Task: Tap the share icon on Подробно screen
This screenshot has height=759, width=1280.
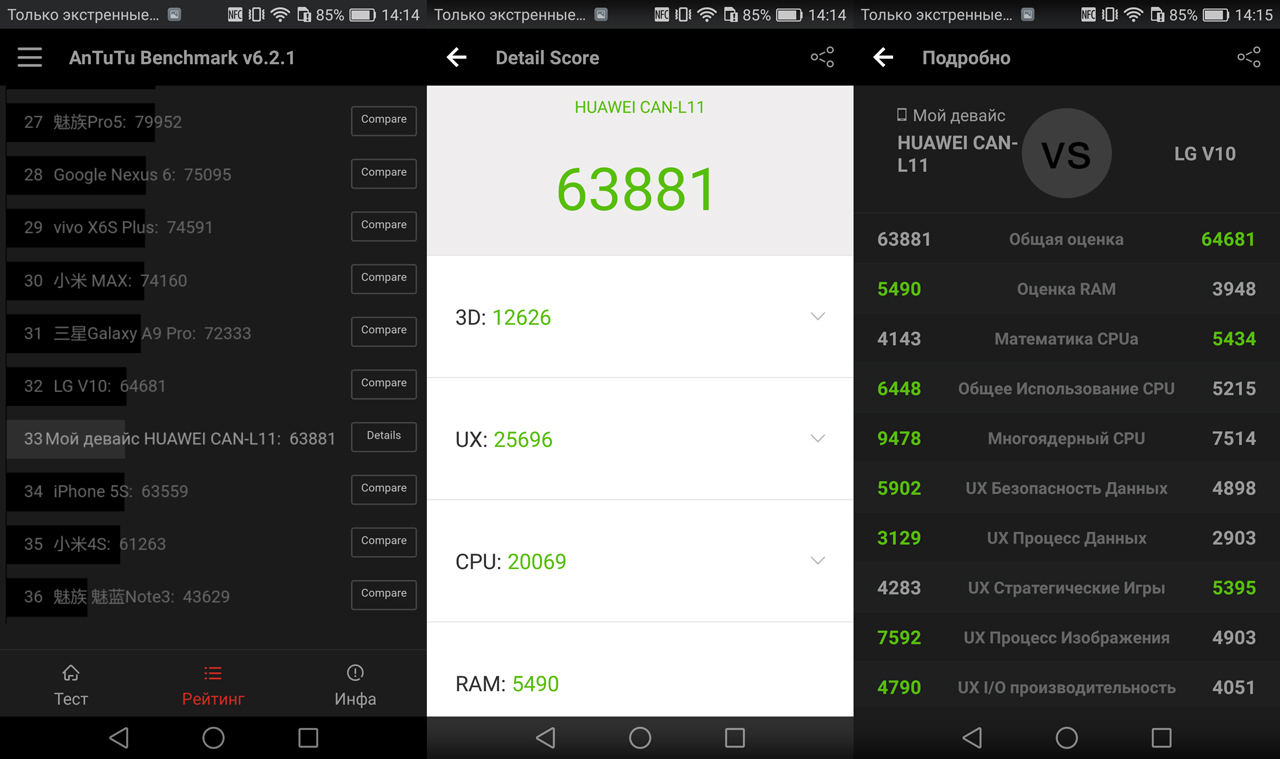Action: [1249, 58]
